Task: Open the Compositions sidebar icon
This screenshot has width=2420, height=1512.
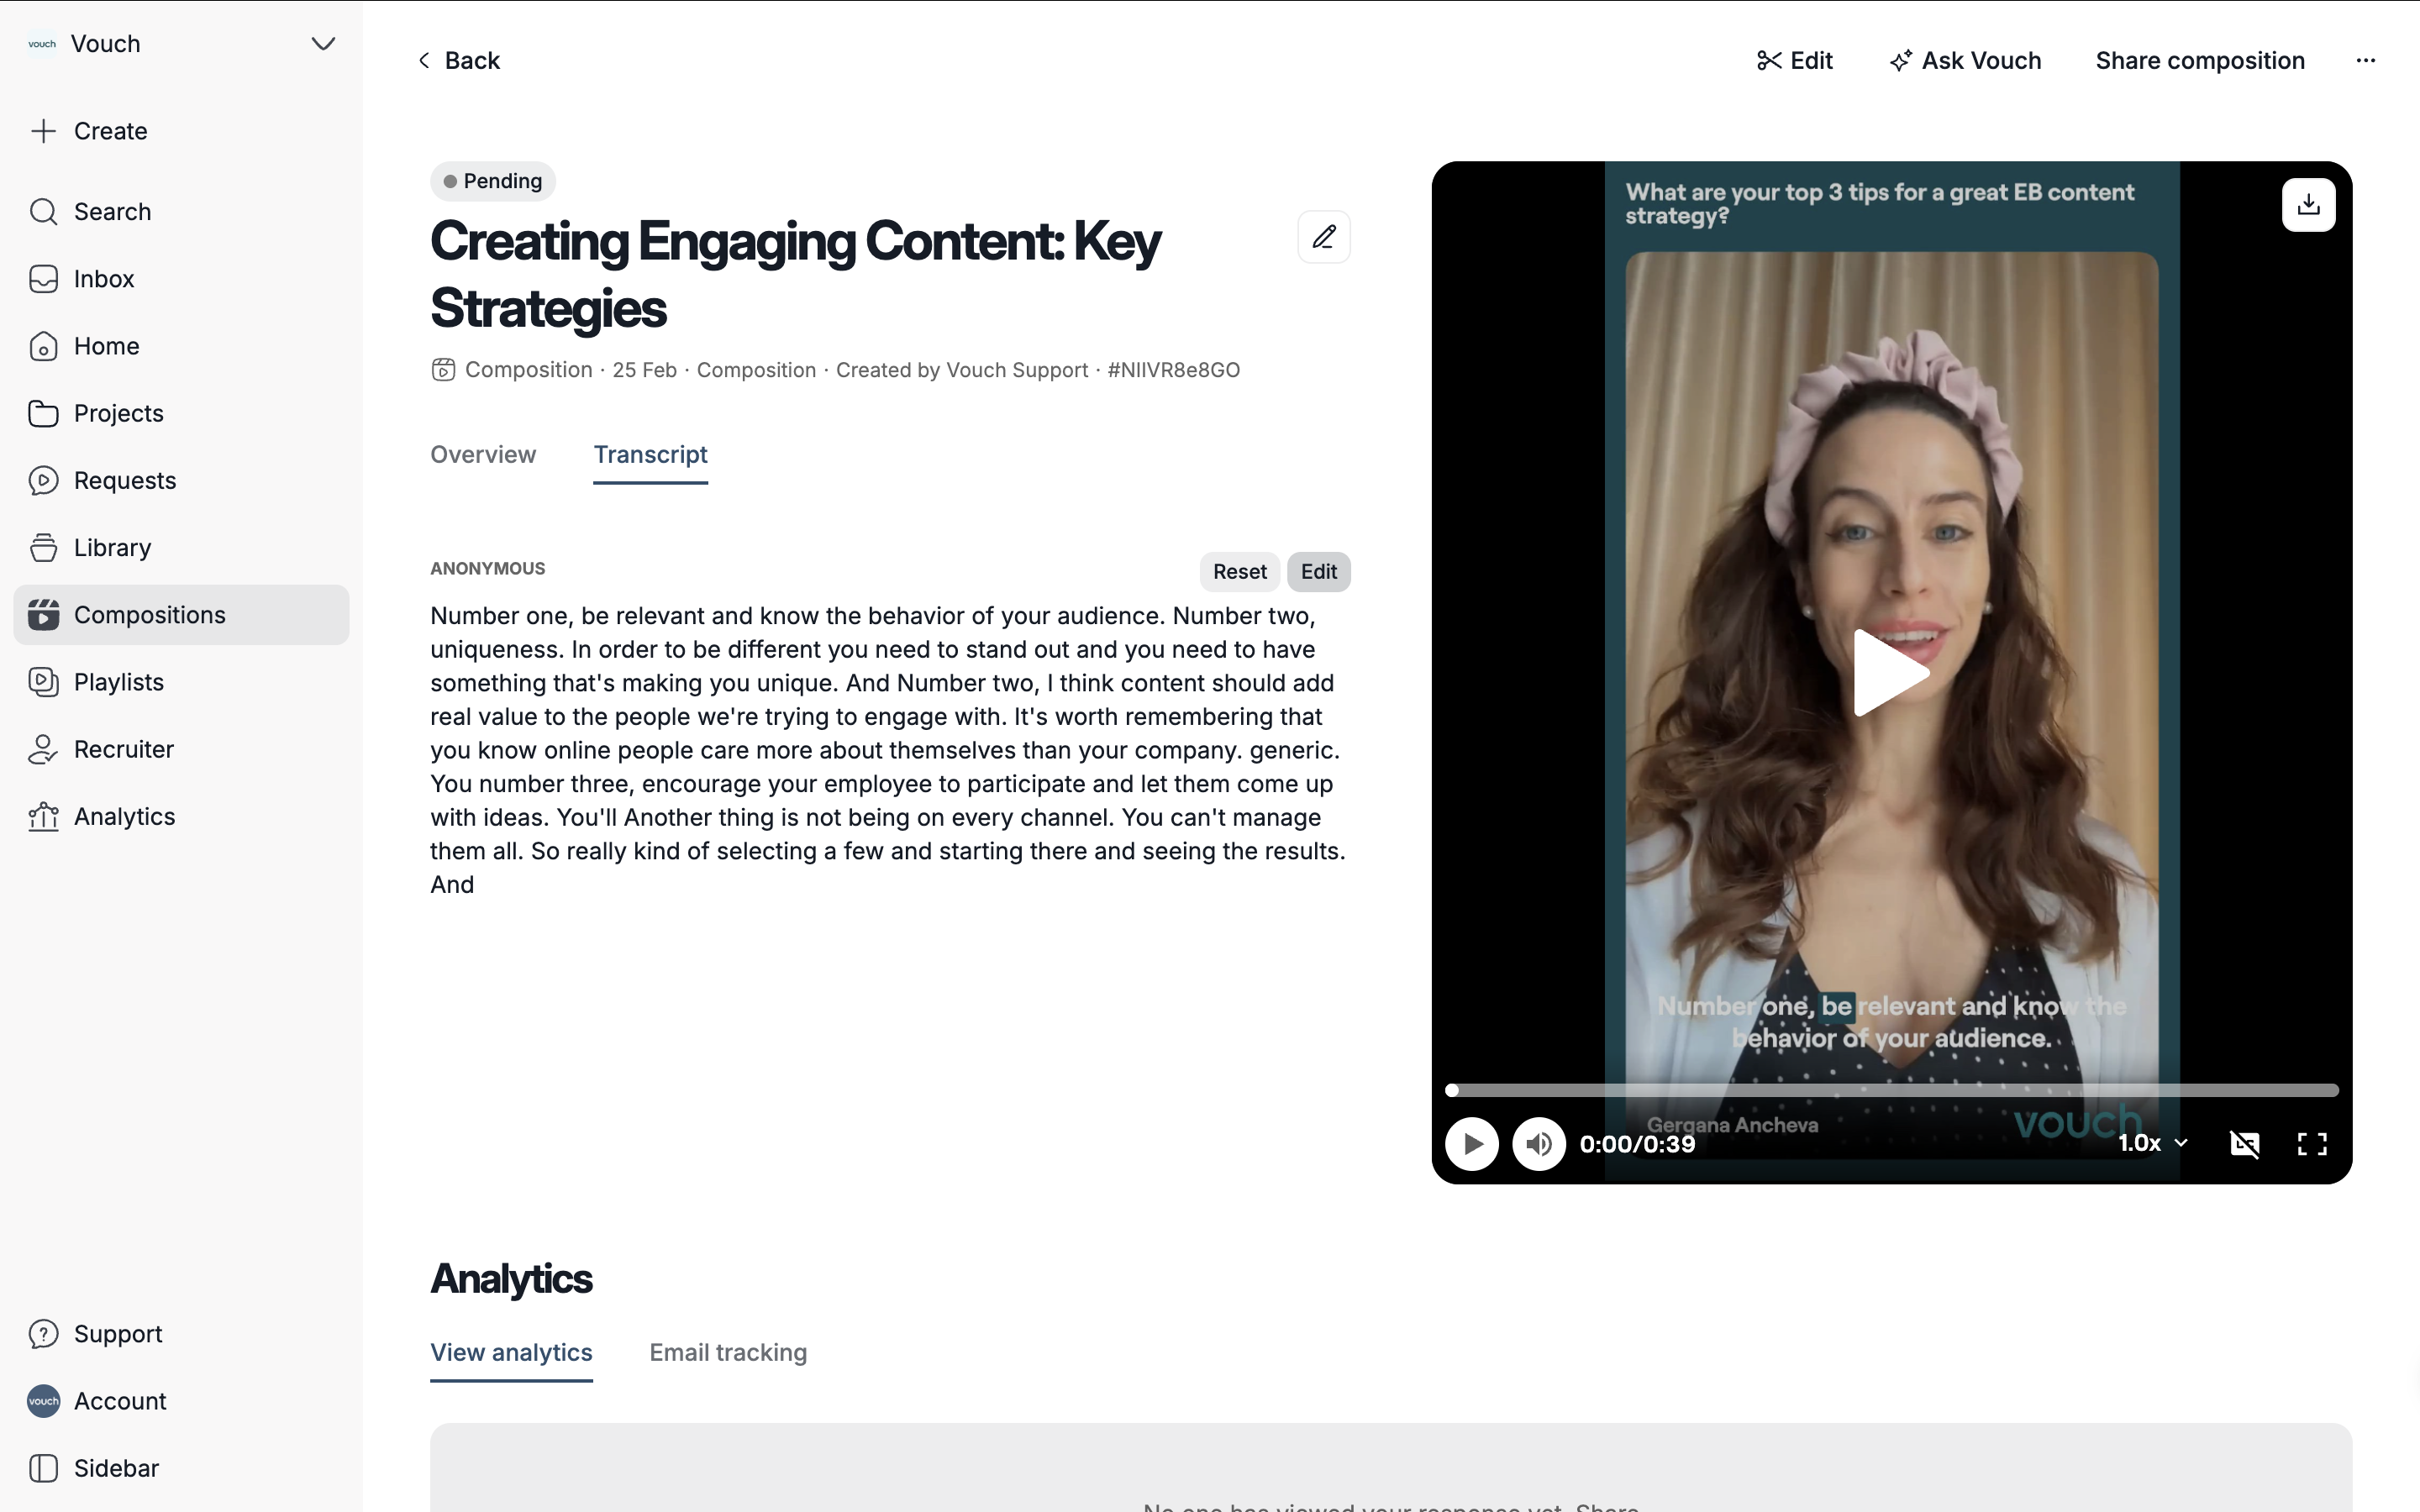Action: (x=43, y=614)
